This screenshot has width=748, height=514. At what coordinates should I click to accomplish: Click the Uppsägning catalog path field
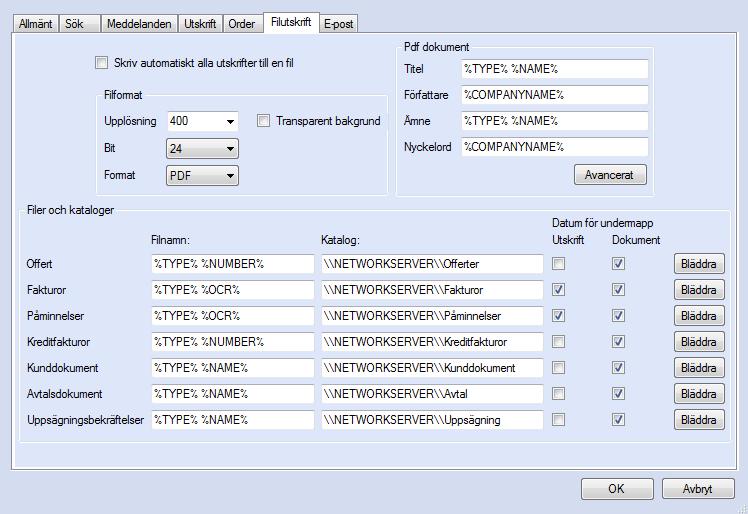(x=432, y=420)
